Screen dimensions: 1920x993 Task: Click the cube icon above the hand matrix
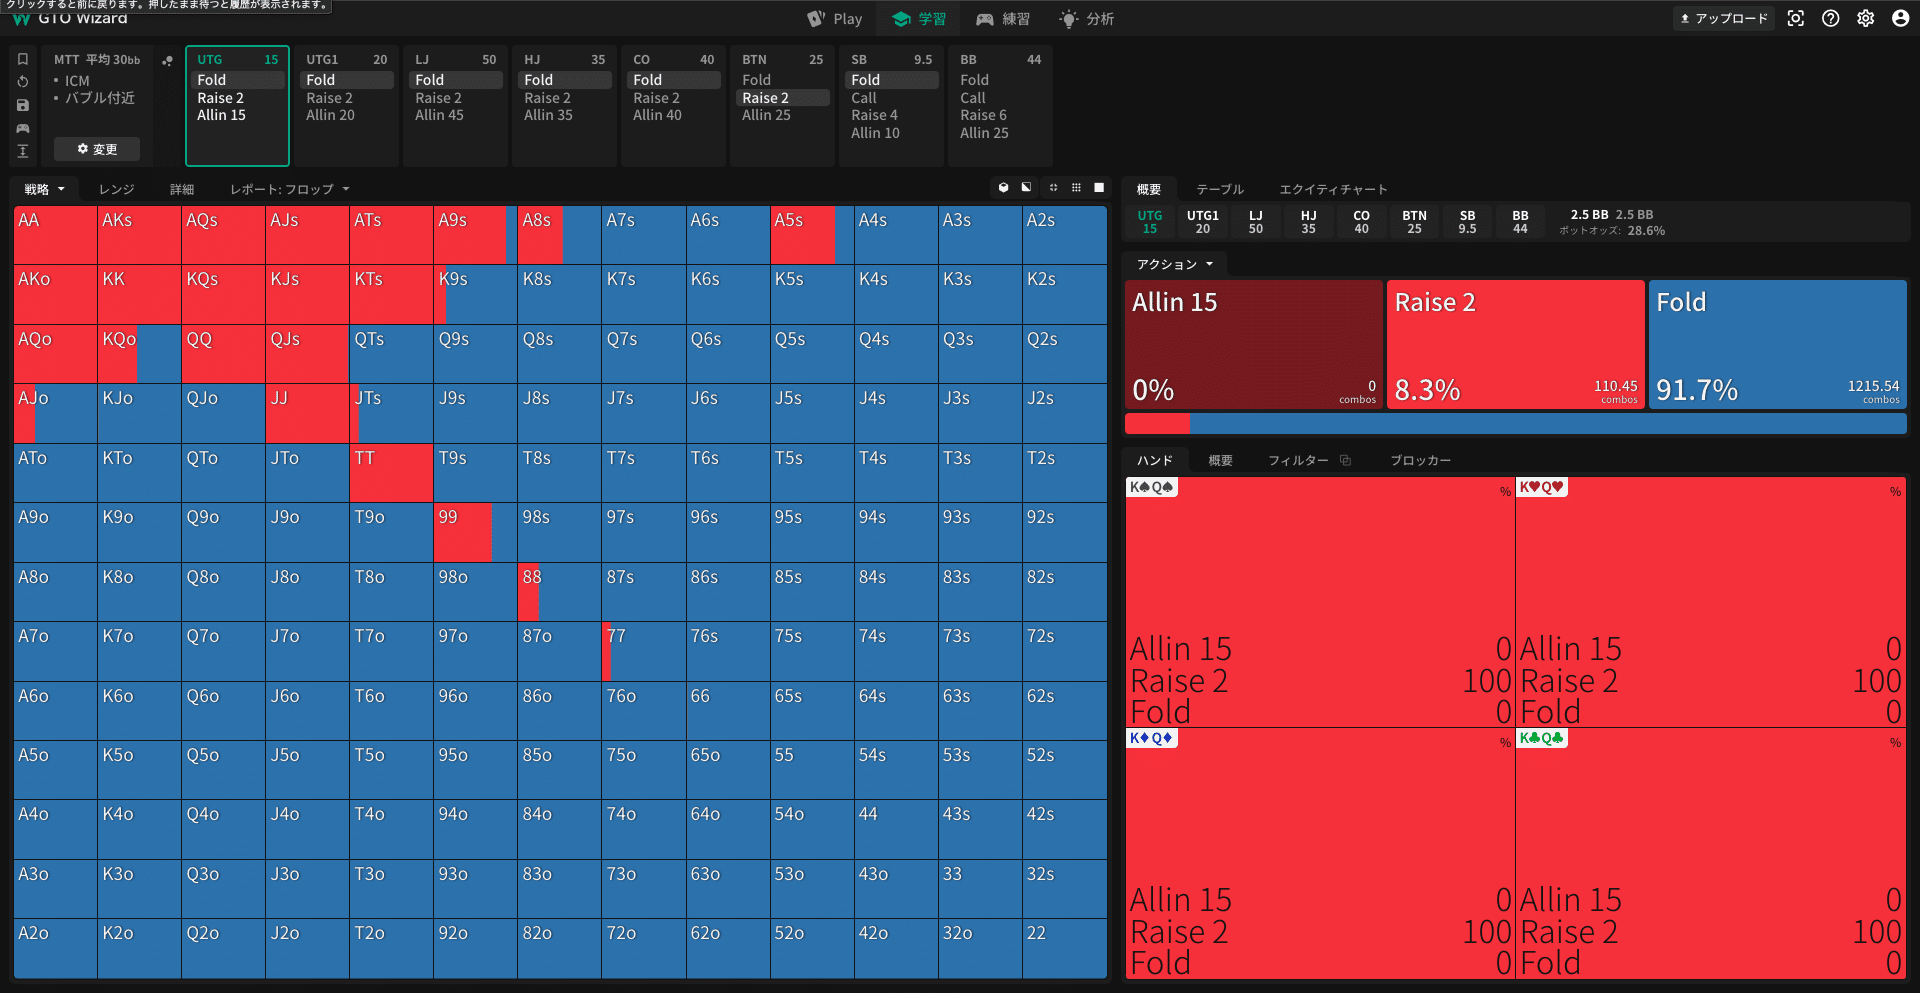coord(1003,188)
